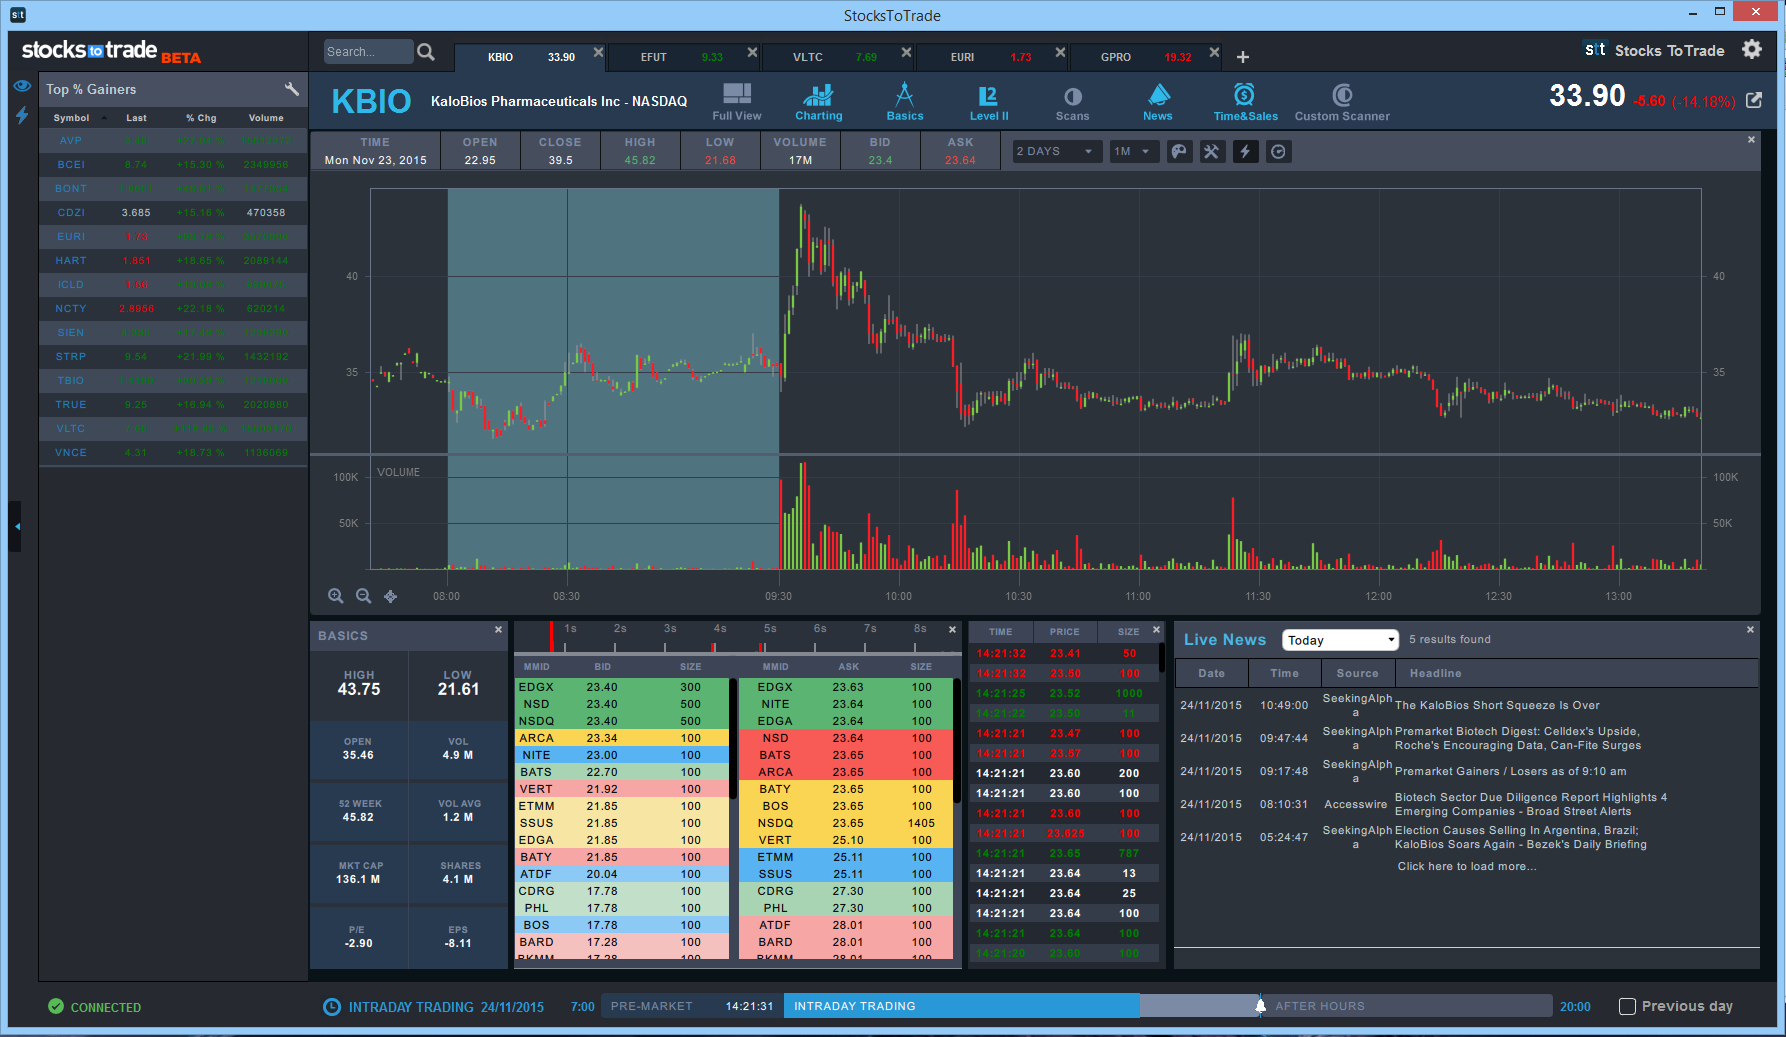Select CDZI in Top % Gainers
This screenshot has width=1786, height=1037.
click(x=173, y=212)
